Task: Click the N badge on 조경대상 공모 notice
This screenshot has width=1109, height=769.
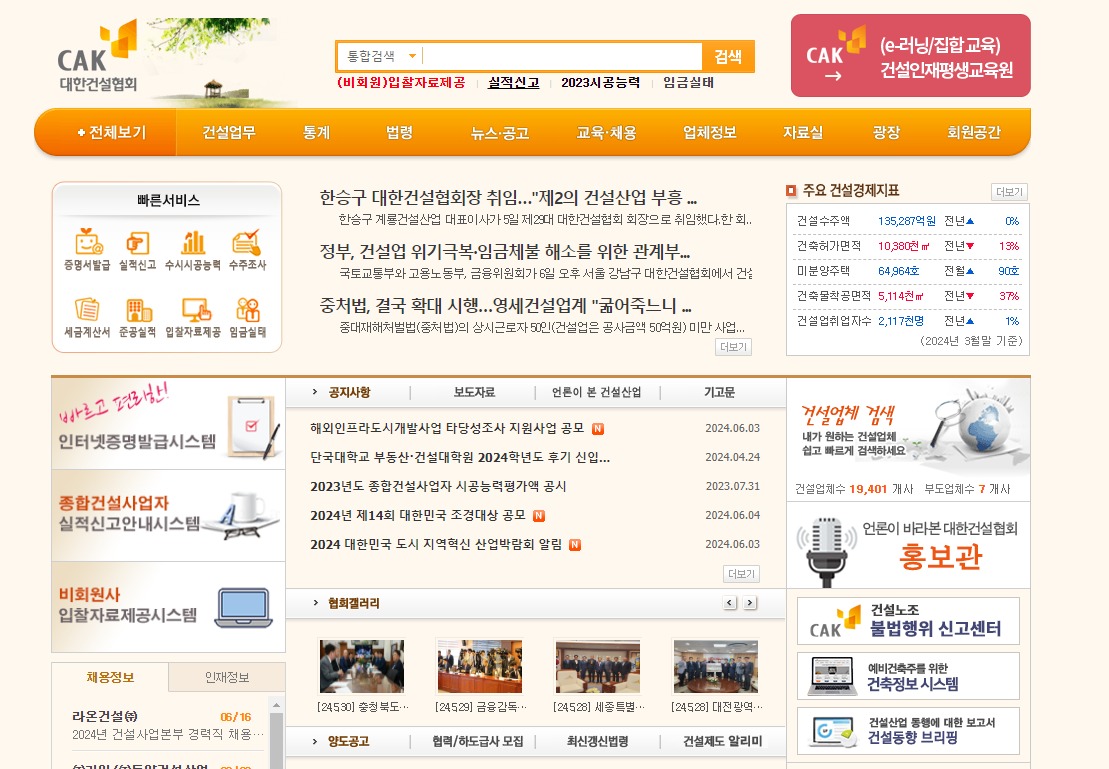Action: pos(539,516)
